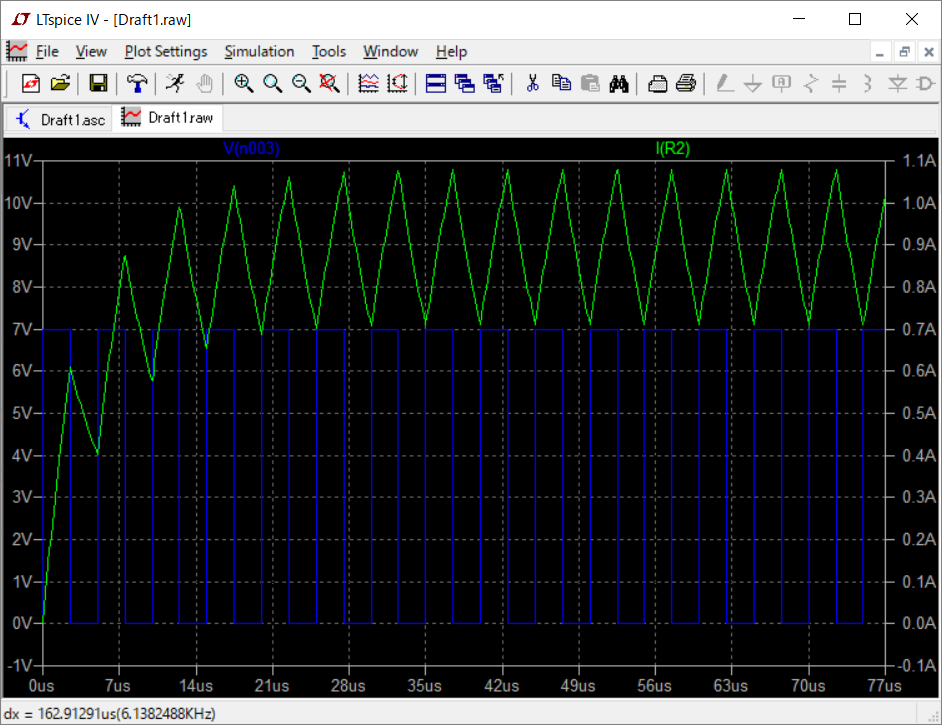Click the Autorange axes icon
The image size is (942, 725).
click(397, 83)
